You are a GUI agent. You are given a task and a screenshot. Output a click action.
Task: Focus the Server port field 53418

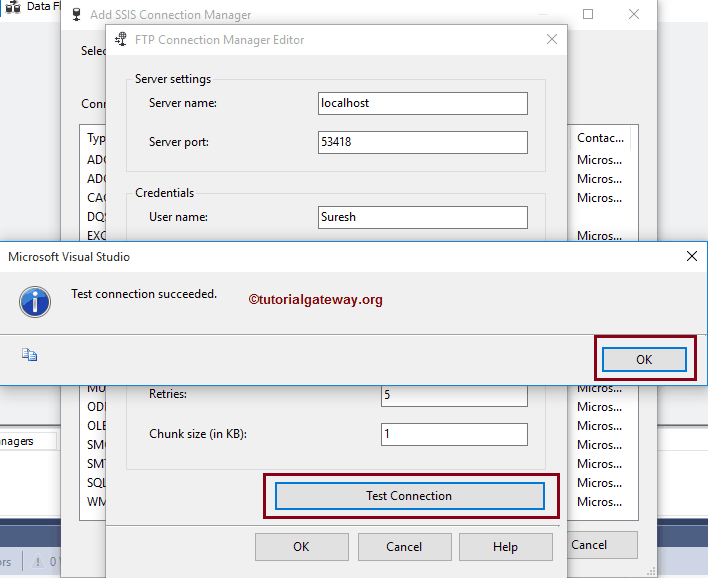pos(423,142)
